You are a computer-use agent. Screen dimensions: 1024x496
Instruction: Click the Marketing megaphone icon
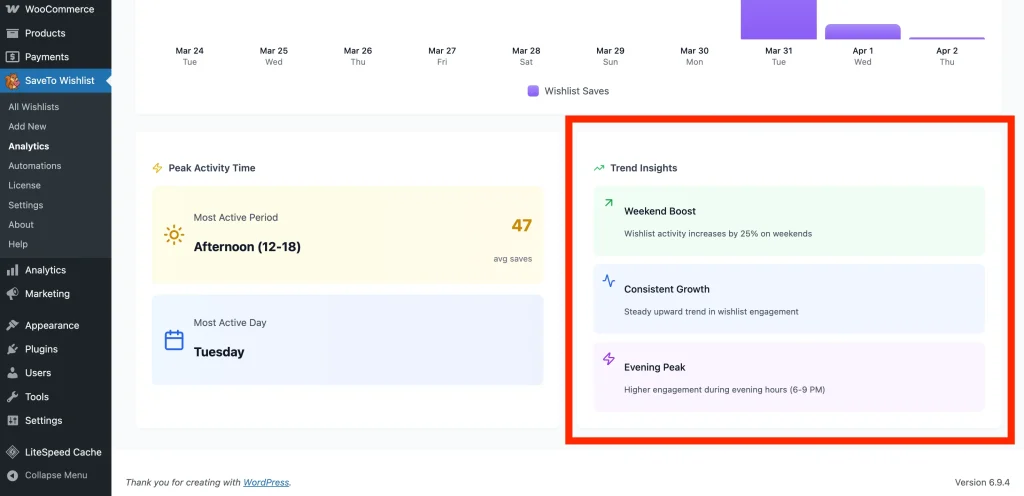click(12, 294)
